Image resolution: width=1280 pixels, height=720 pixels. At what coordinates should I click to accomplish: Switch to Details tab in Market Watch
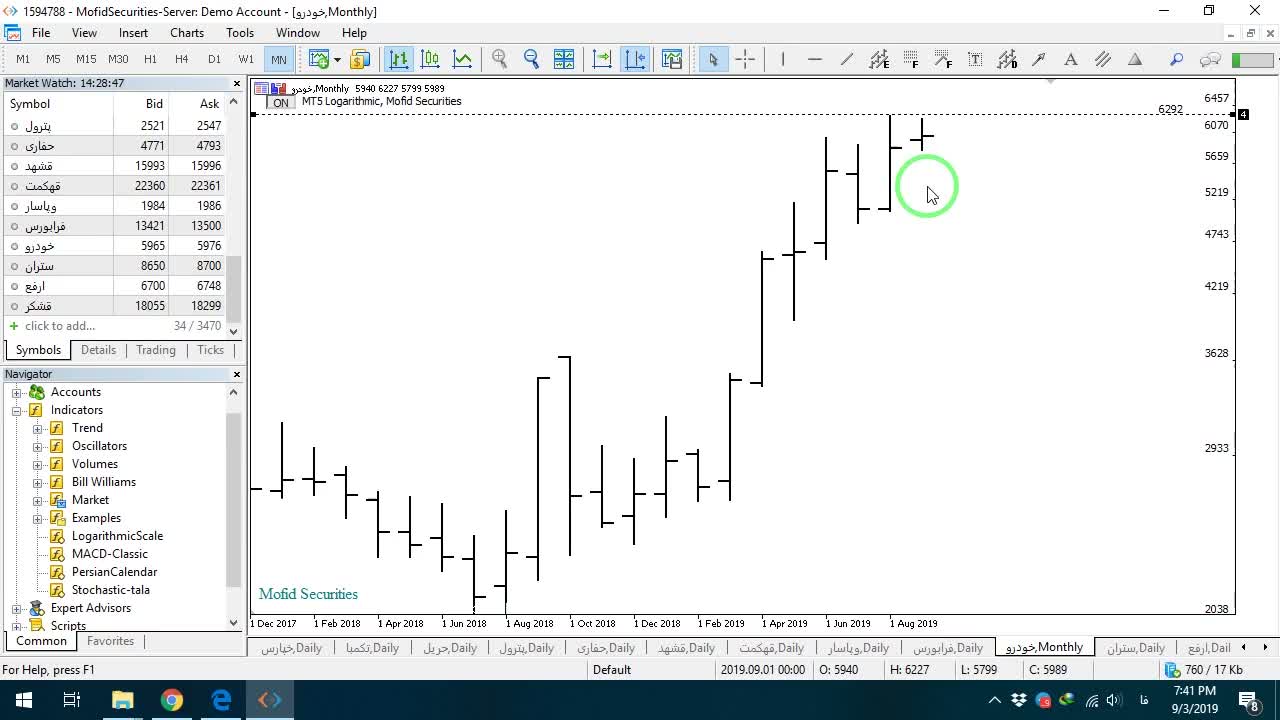click(98, 350)
